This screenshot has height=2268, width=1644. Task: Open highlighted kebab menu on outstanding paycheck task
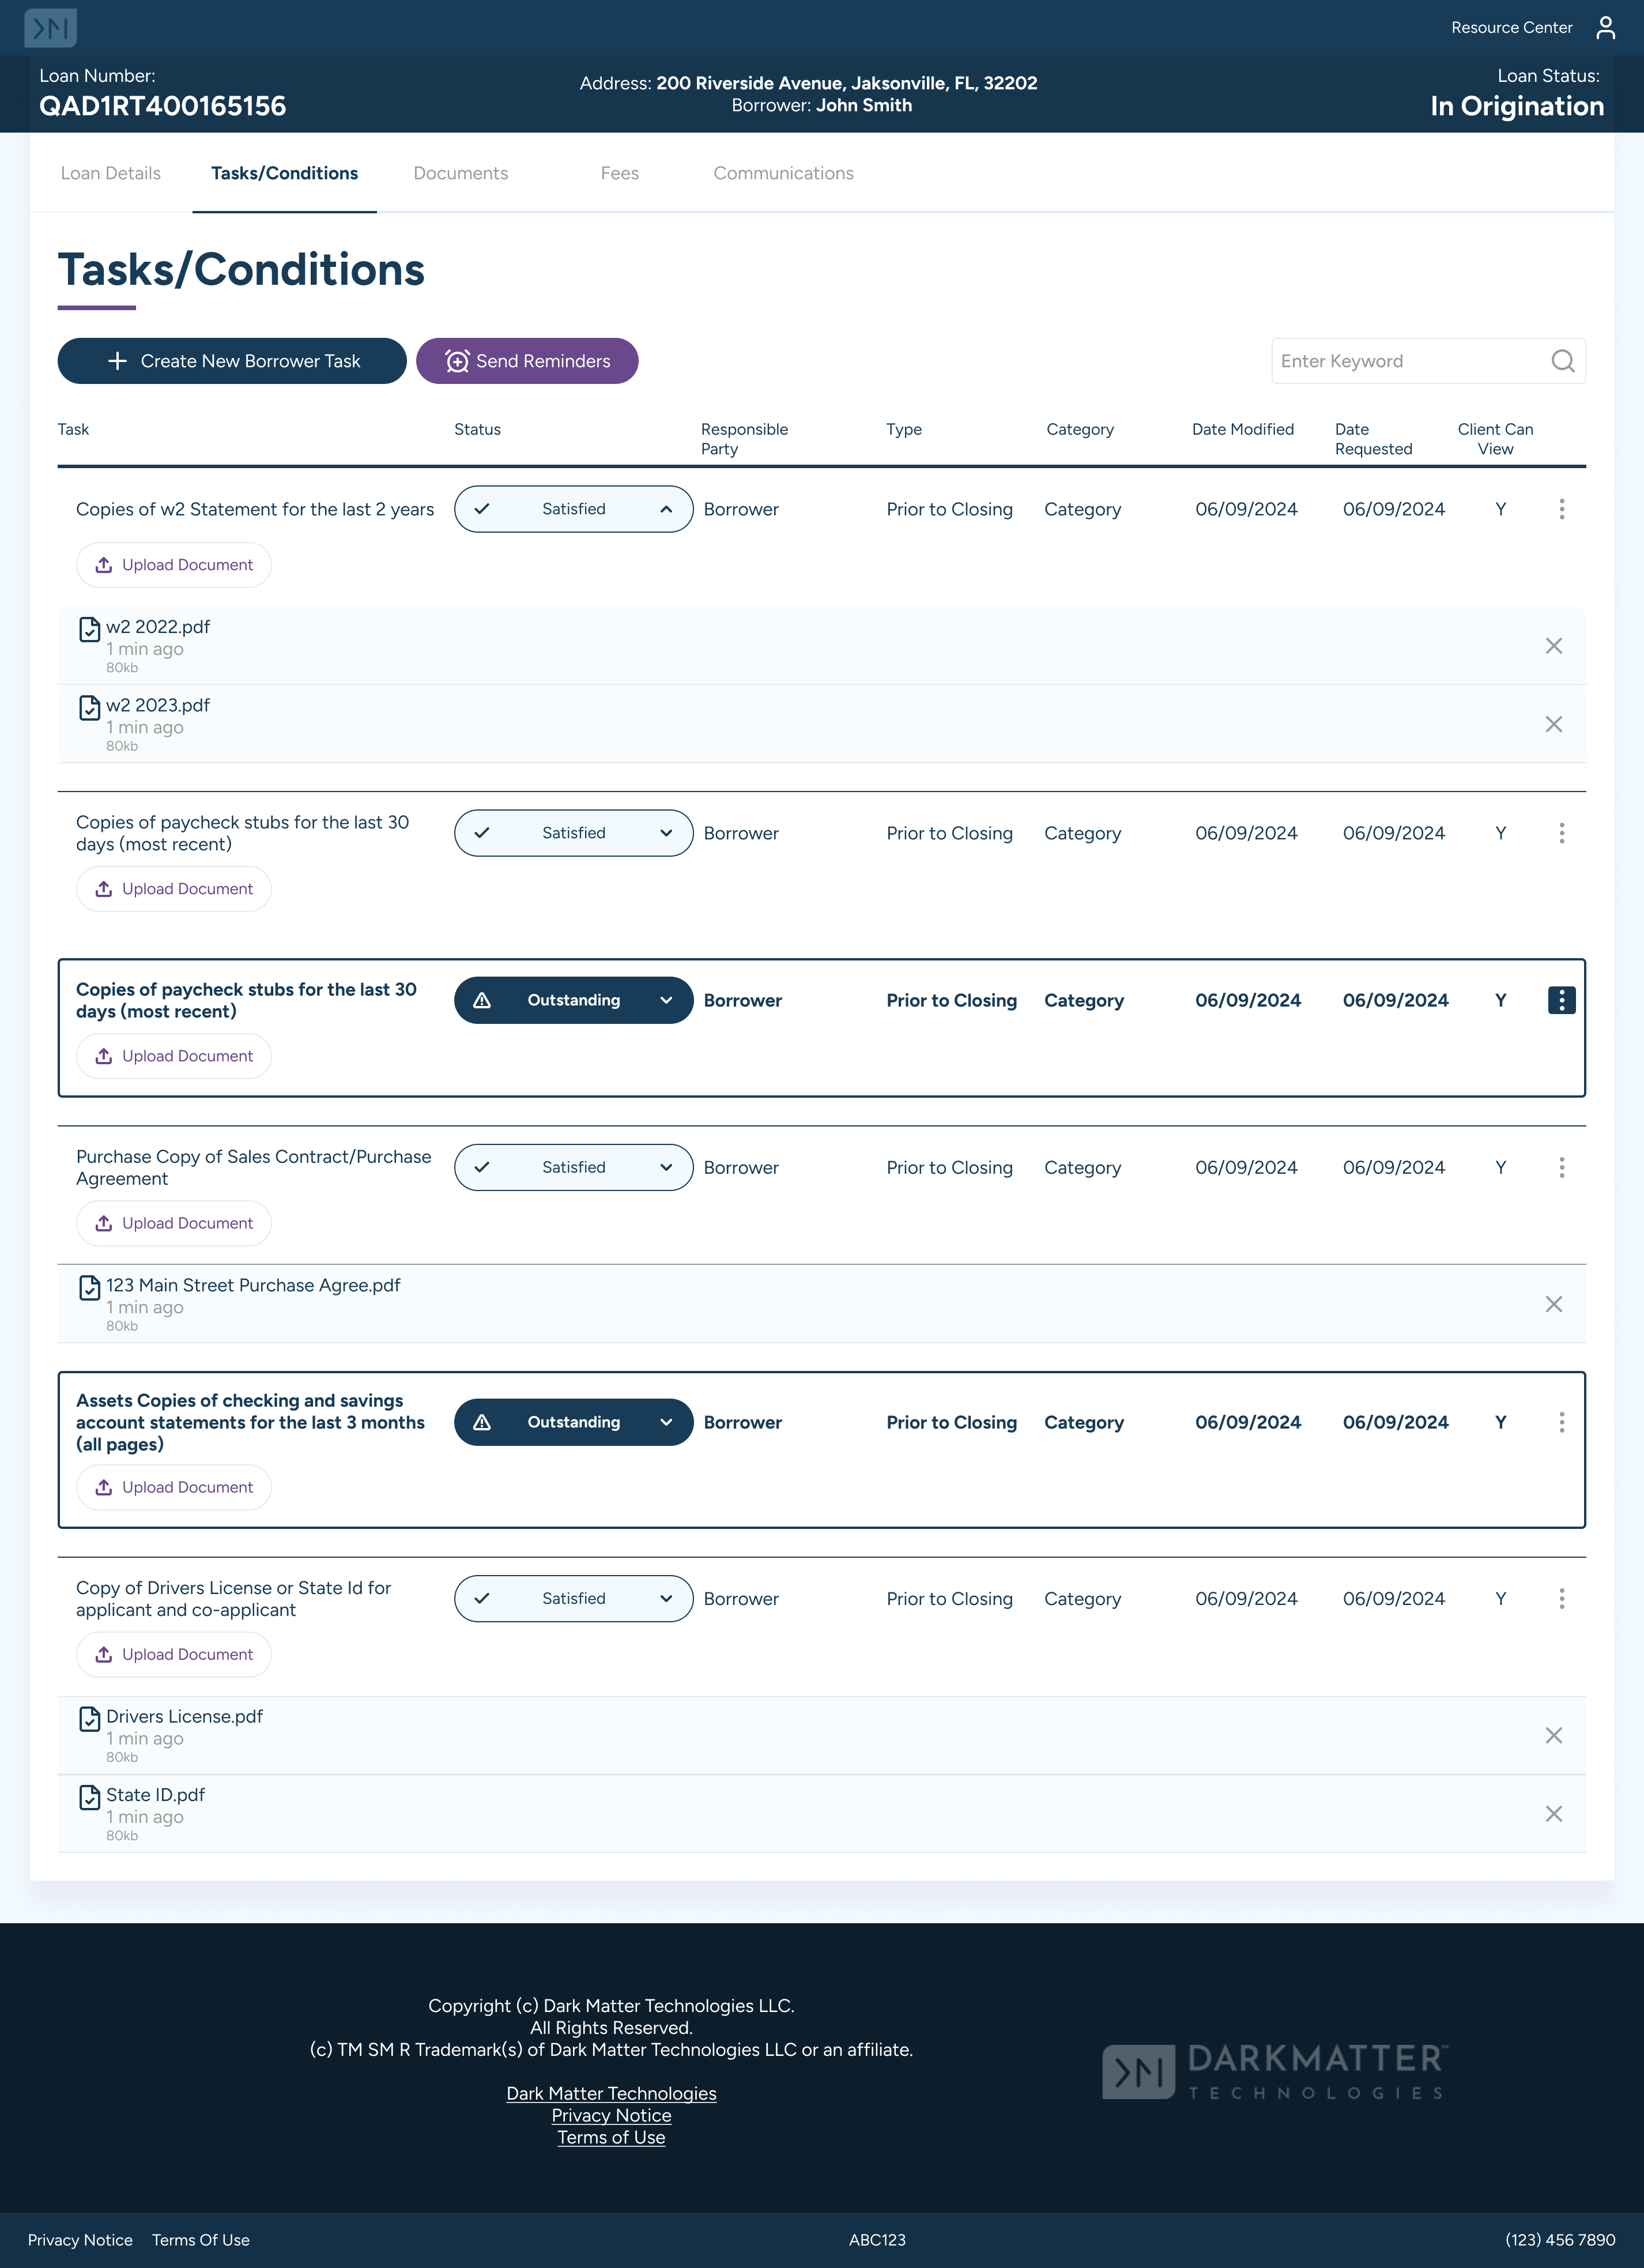pyautogui.click(x=1561, y=1000)
